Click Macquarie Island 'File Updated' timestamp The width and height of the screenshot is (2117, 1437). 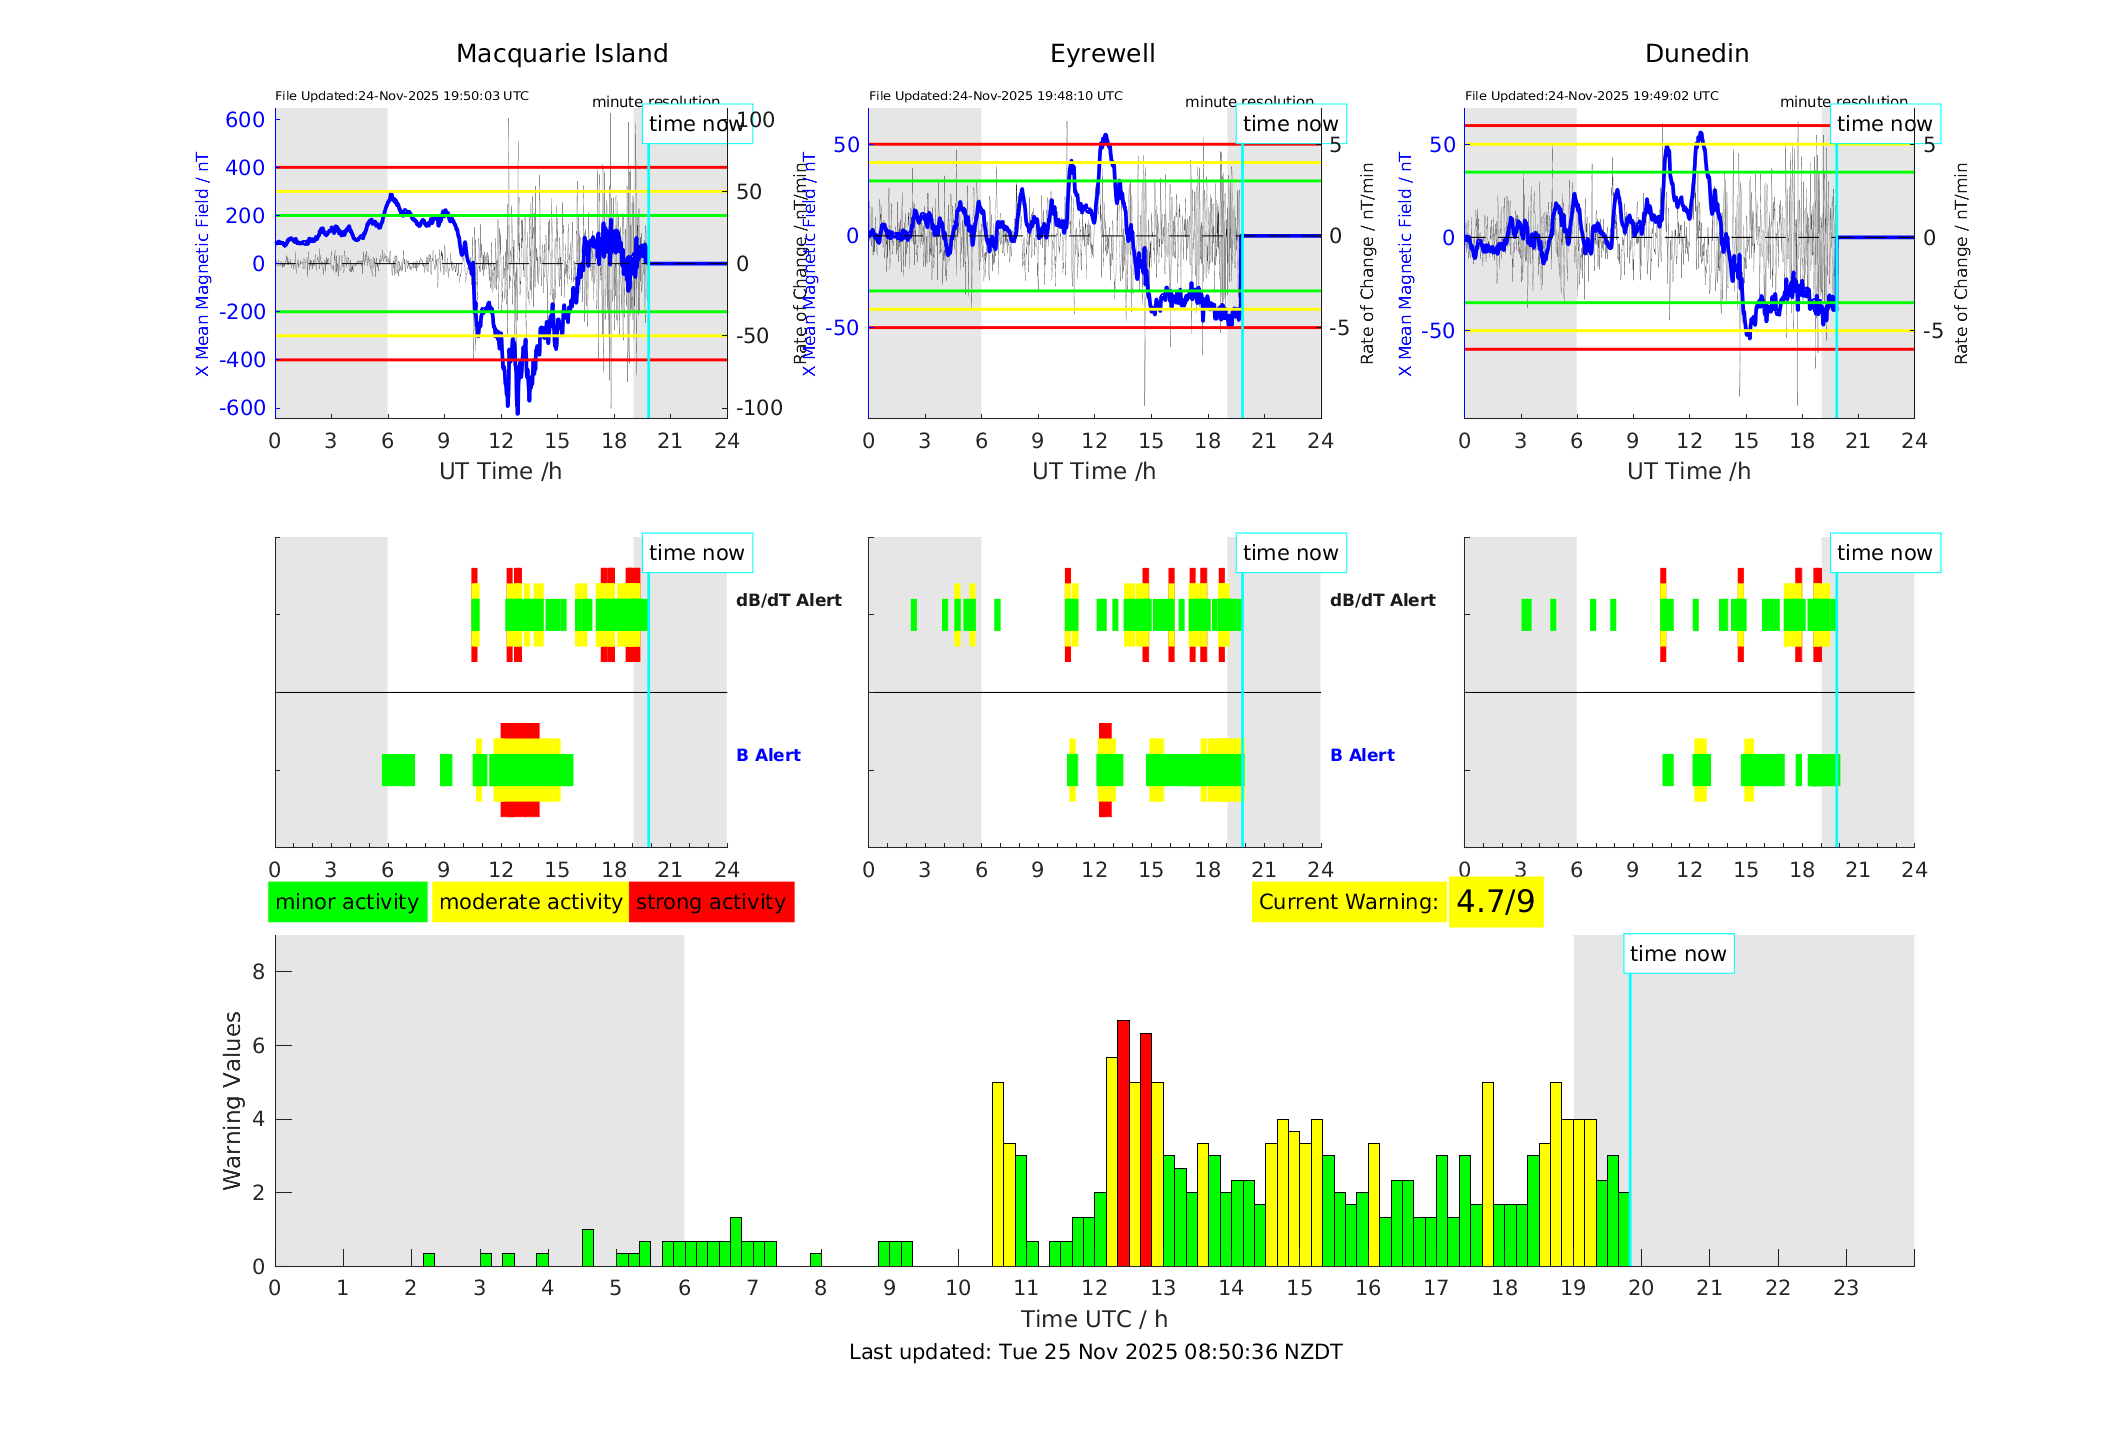point(401,96)
